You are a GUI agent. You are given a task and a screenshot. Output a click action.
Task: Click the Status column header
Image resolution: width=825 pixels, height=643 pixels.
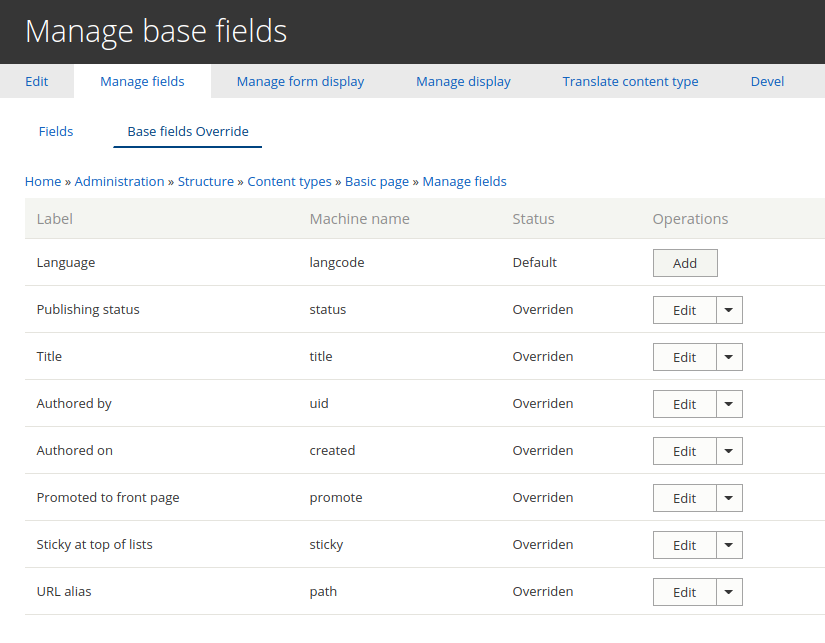(x=534, y=219)
